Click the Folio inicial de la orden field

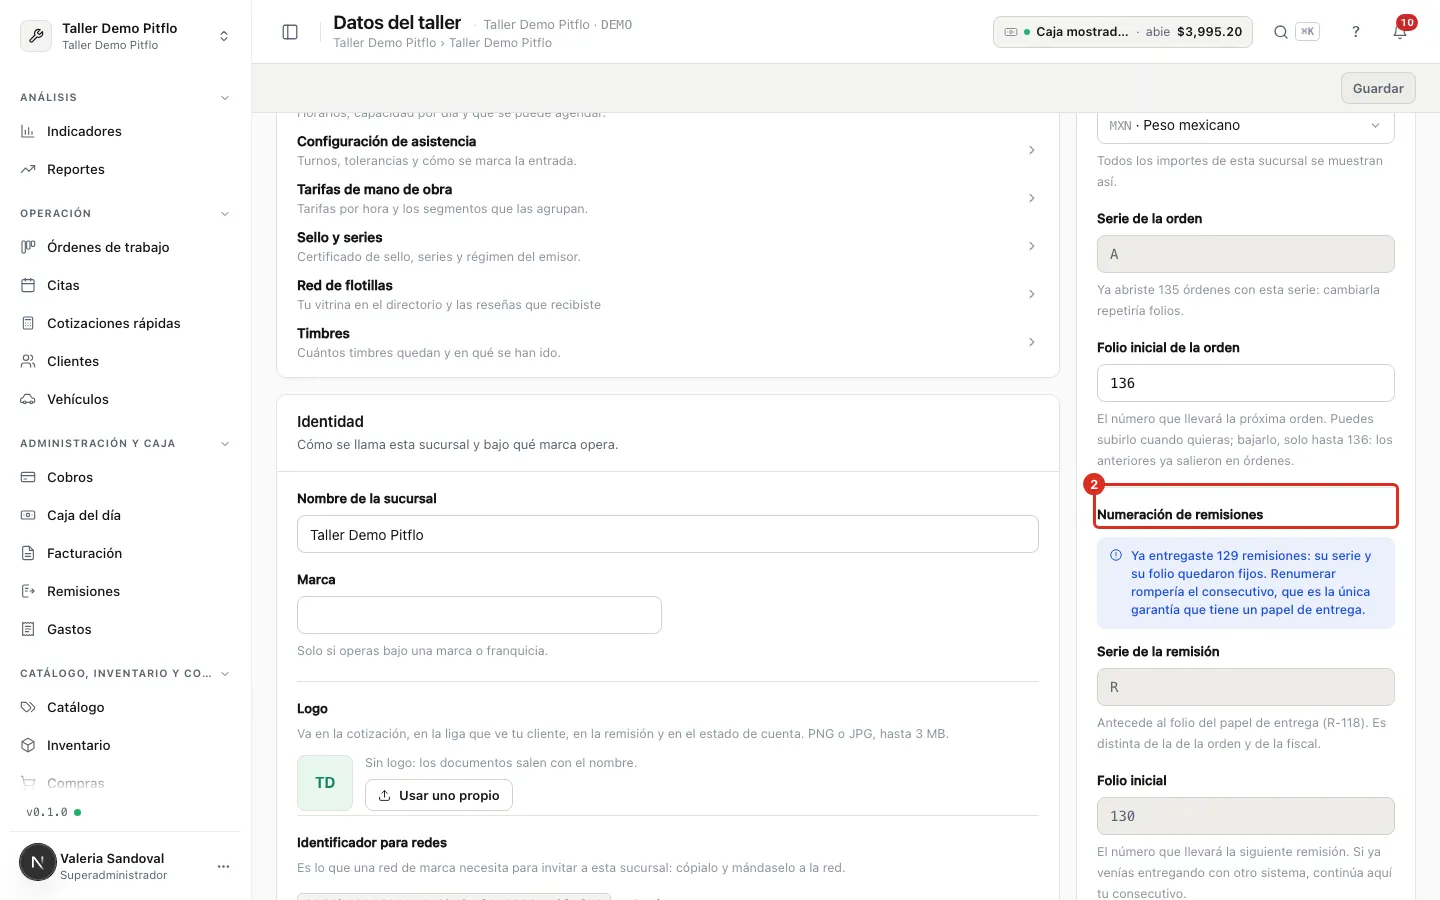click(x=1245, y=383)
